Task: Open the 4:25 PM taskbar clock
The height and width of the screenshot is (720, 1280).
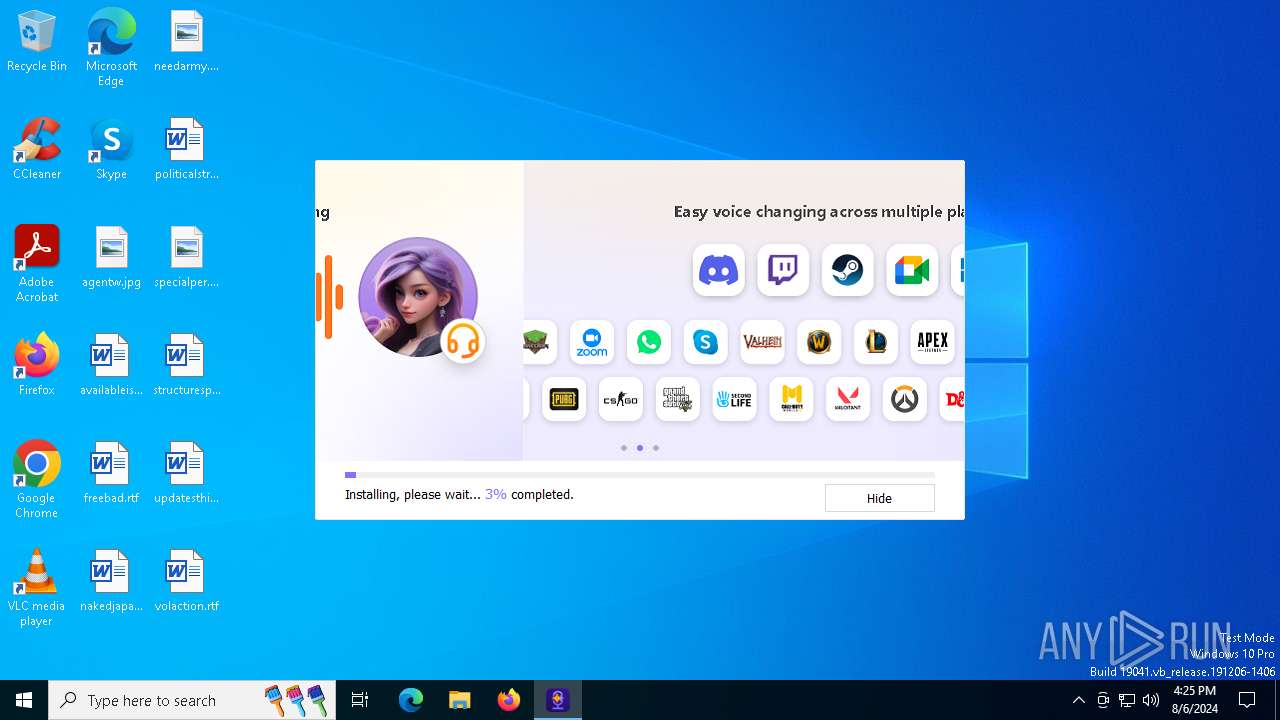Action: click(x=1195, y=700)
